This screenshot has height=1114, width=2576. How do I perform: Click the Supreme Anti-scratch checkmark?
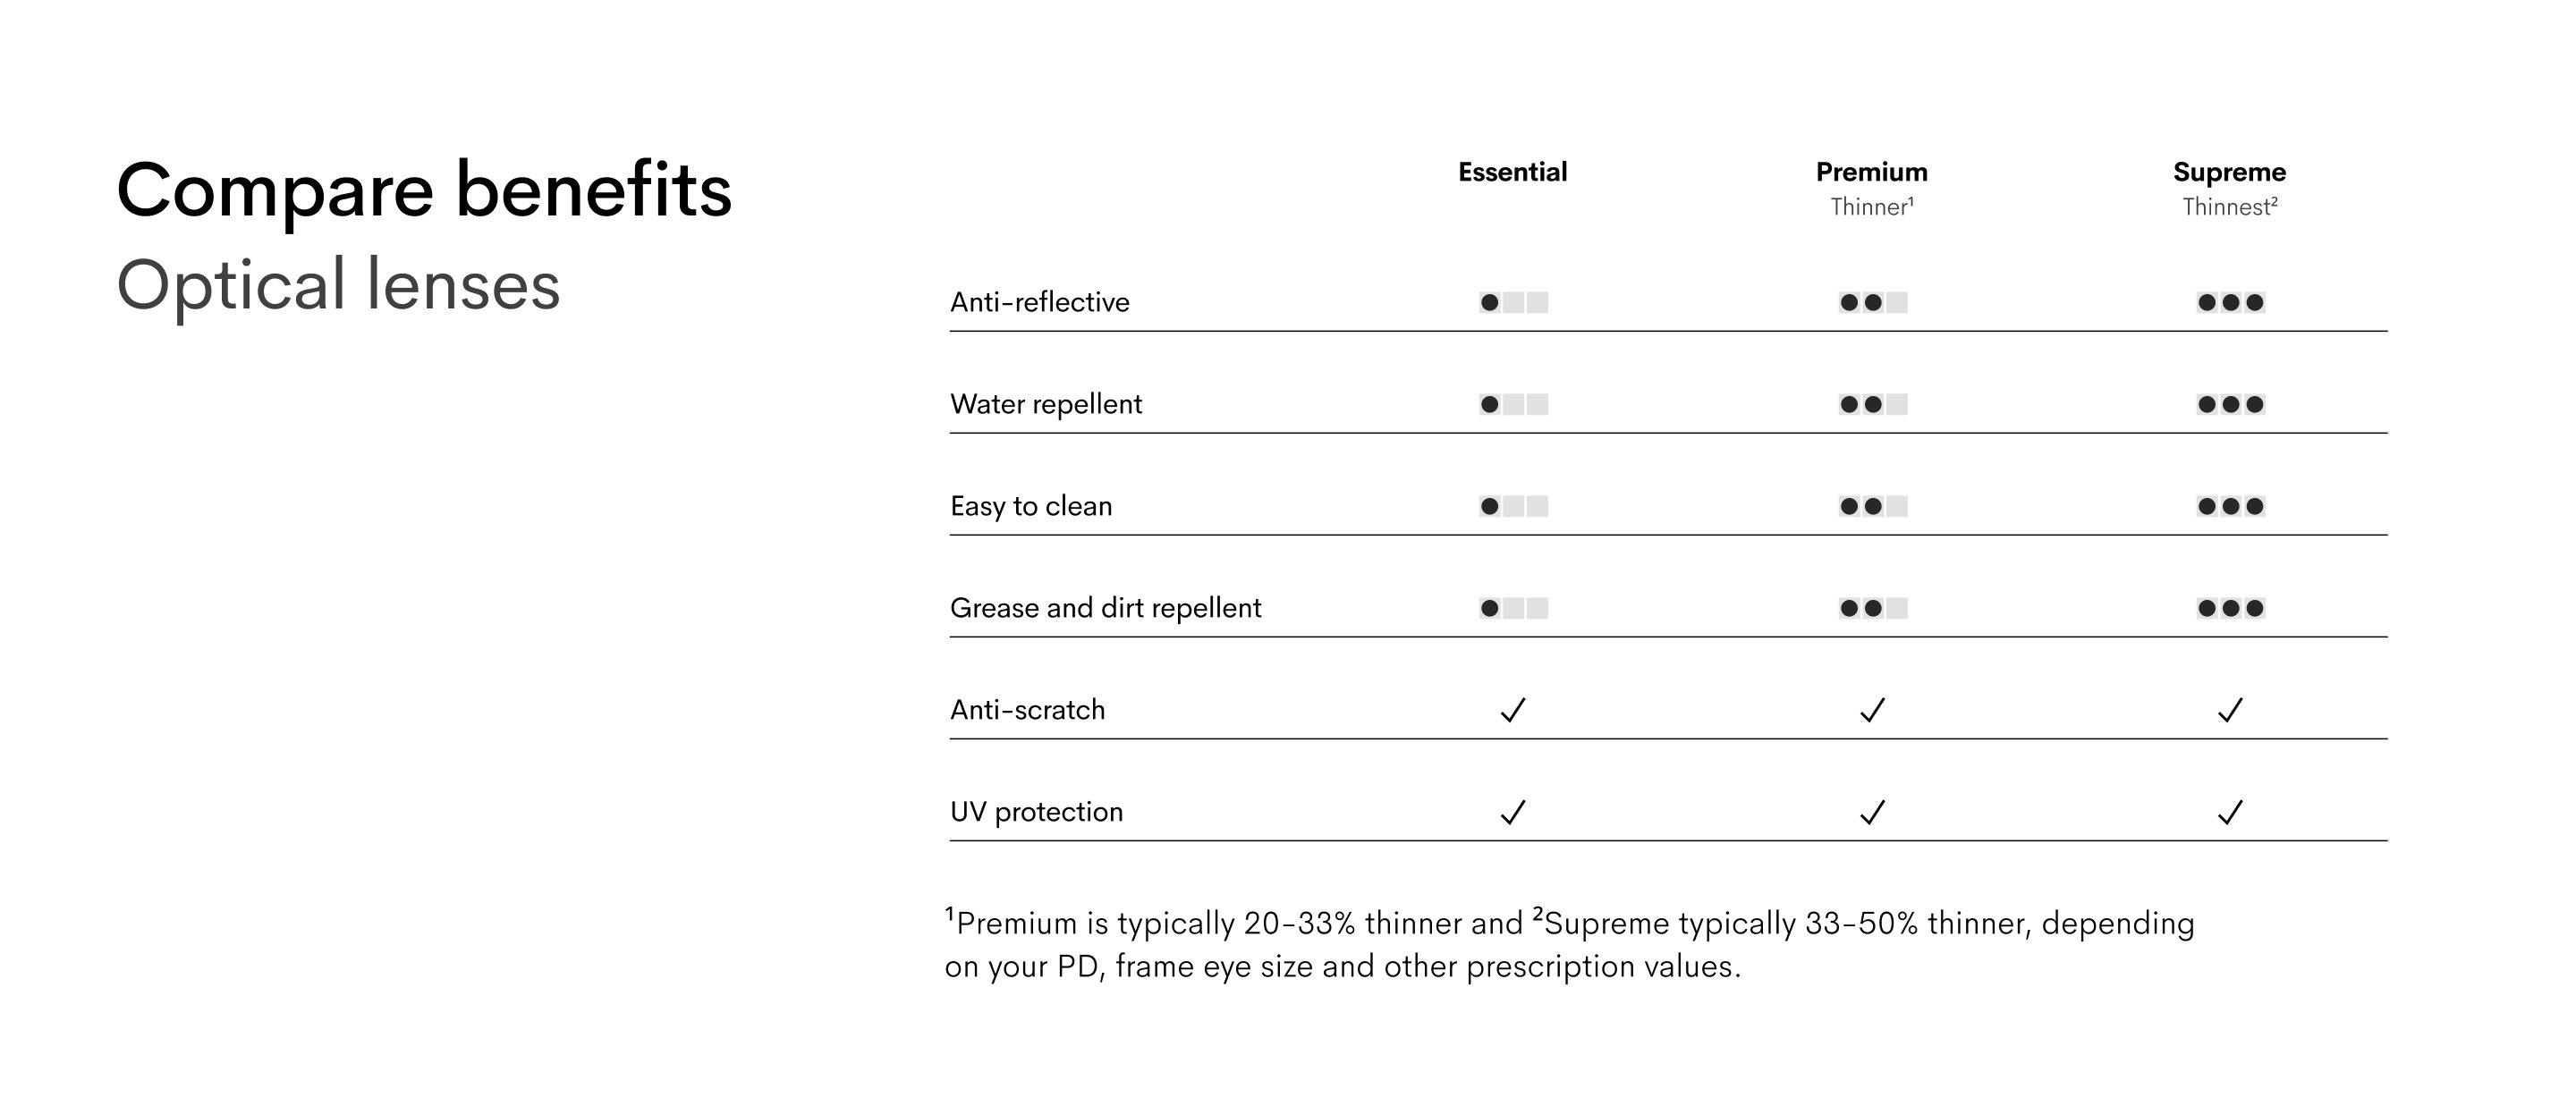pos(2230,710)
